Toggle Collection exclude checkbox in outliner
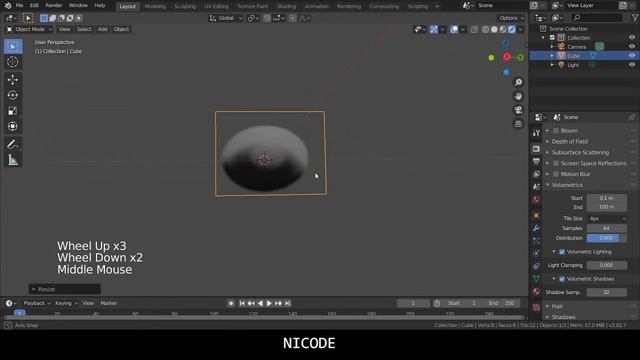640x360 pixels. click(552, 38)
